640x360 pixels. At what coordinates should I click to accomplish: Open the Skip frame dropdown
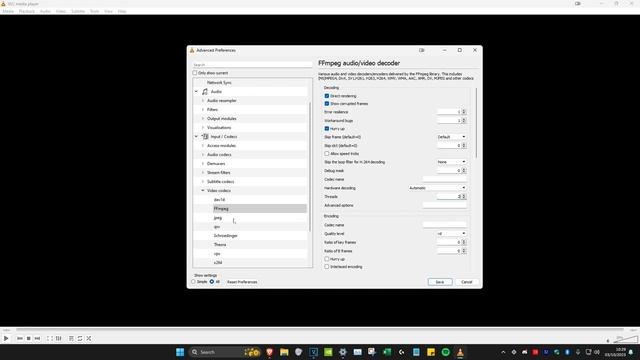(x=451, y=137)
